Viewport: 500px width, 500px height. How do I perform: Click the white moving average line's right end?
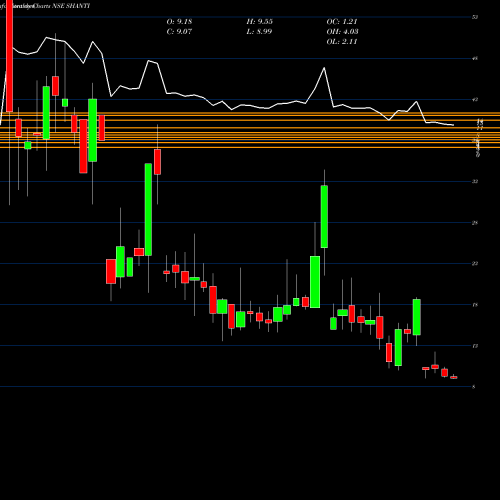click(x=453, y=125)
